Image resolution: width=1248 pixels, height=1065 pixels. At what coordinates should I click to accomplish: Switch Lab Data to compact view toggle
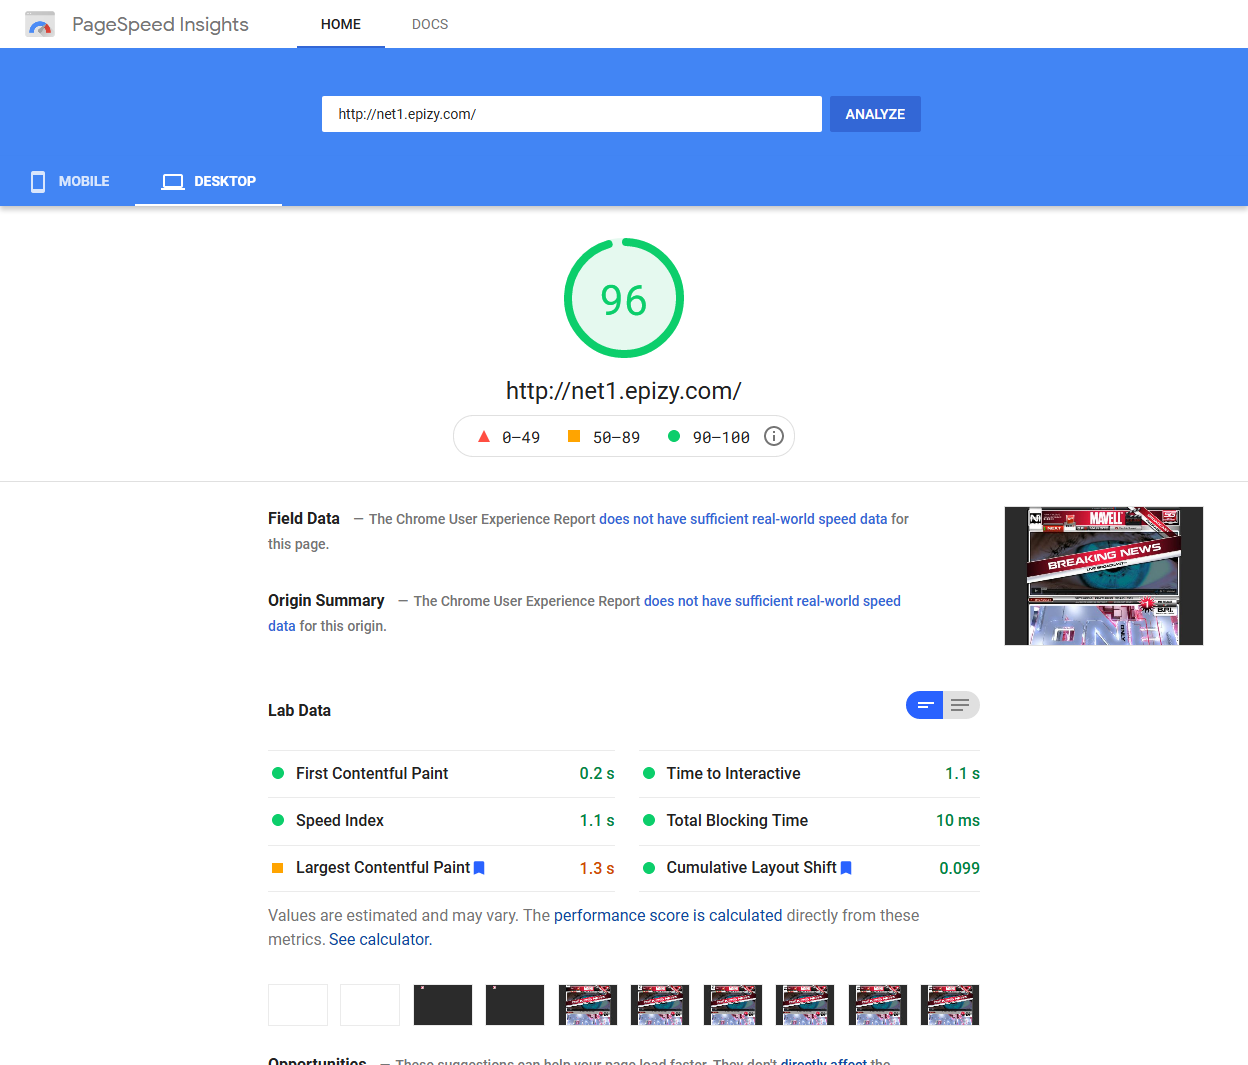coord(925,705)
